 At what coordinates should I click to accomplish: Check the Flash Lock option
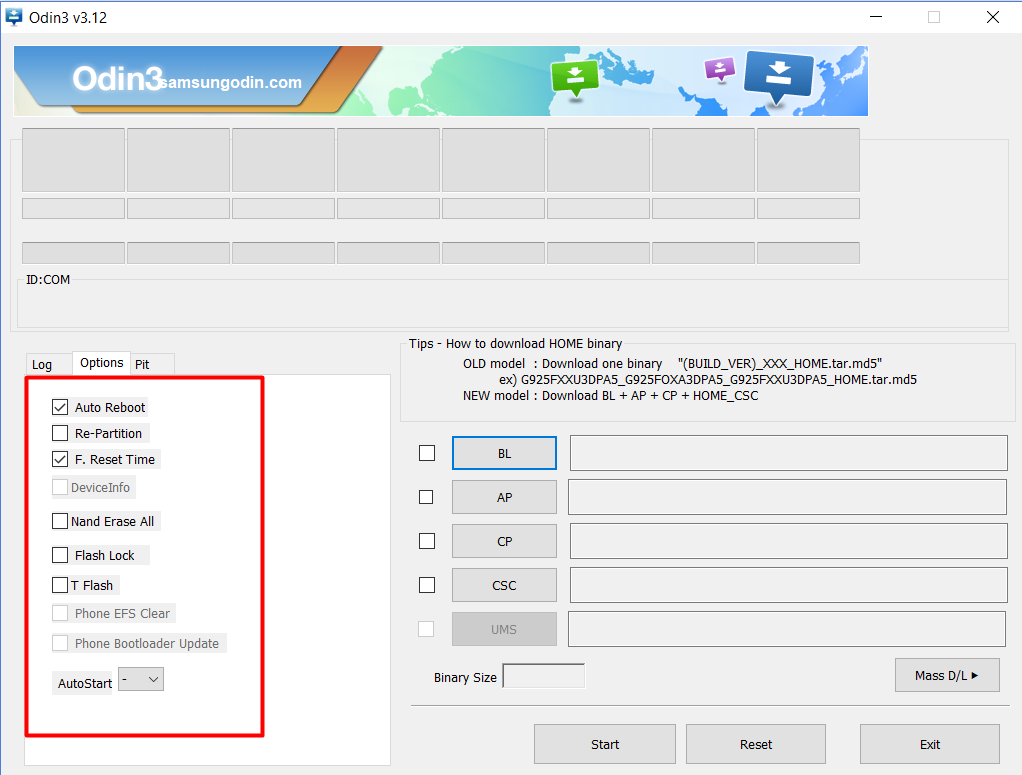[60, 555]
